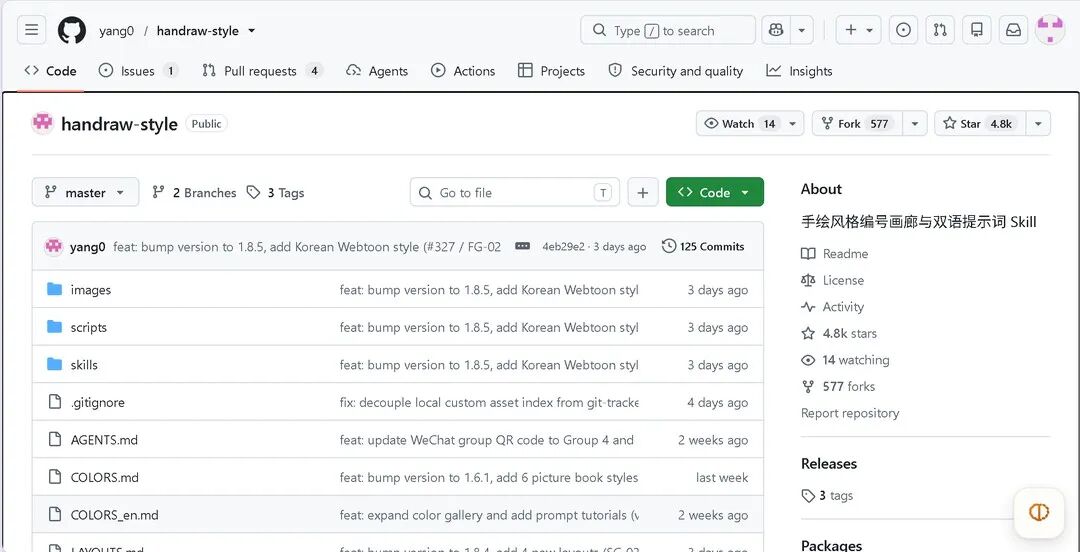
Task: Open the COLORS_en.md file
Action: click(114, 515)
